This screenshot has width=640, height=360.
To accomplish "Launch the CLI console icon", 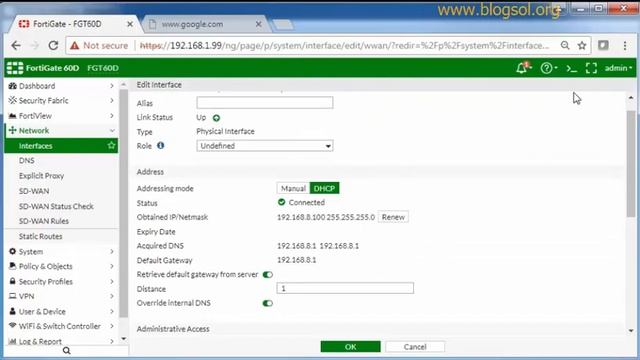I will (571, 68).
